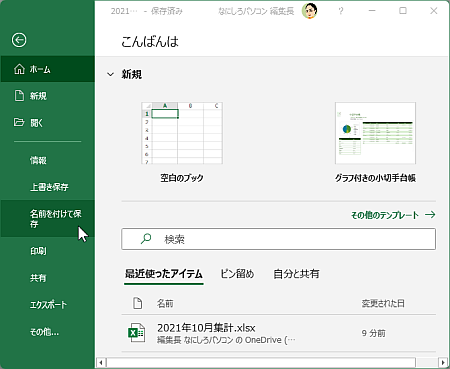Open the 印刷 page
The image size is (450, 369).
(x=48, y=251)
